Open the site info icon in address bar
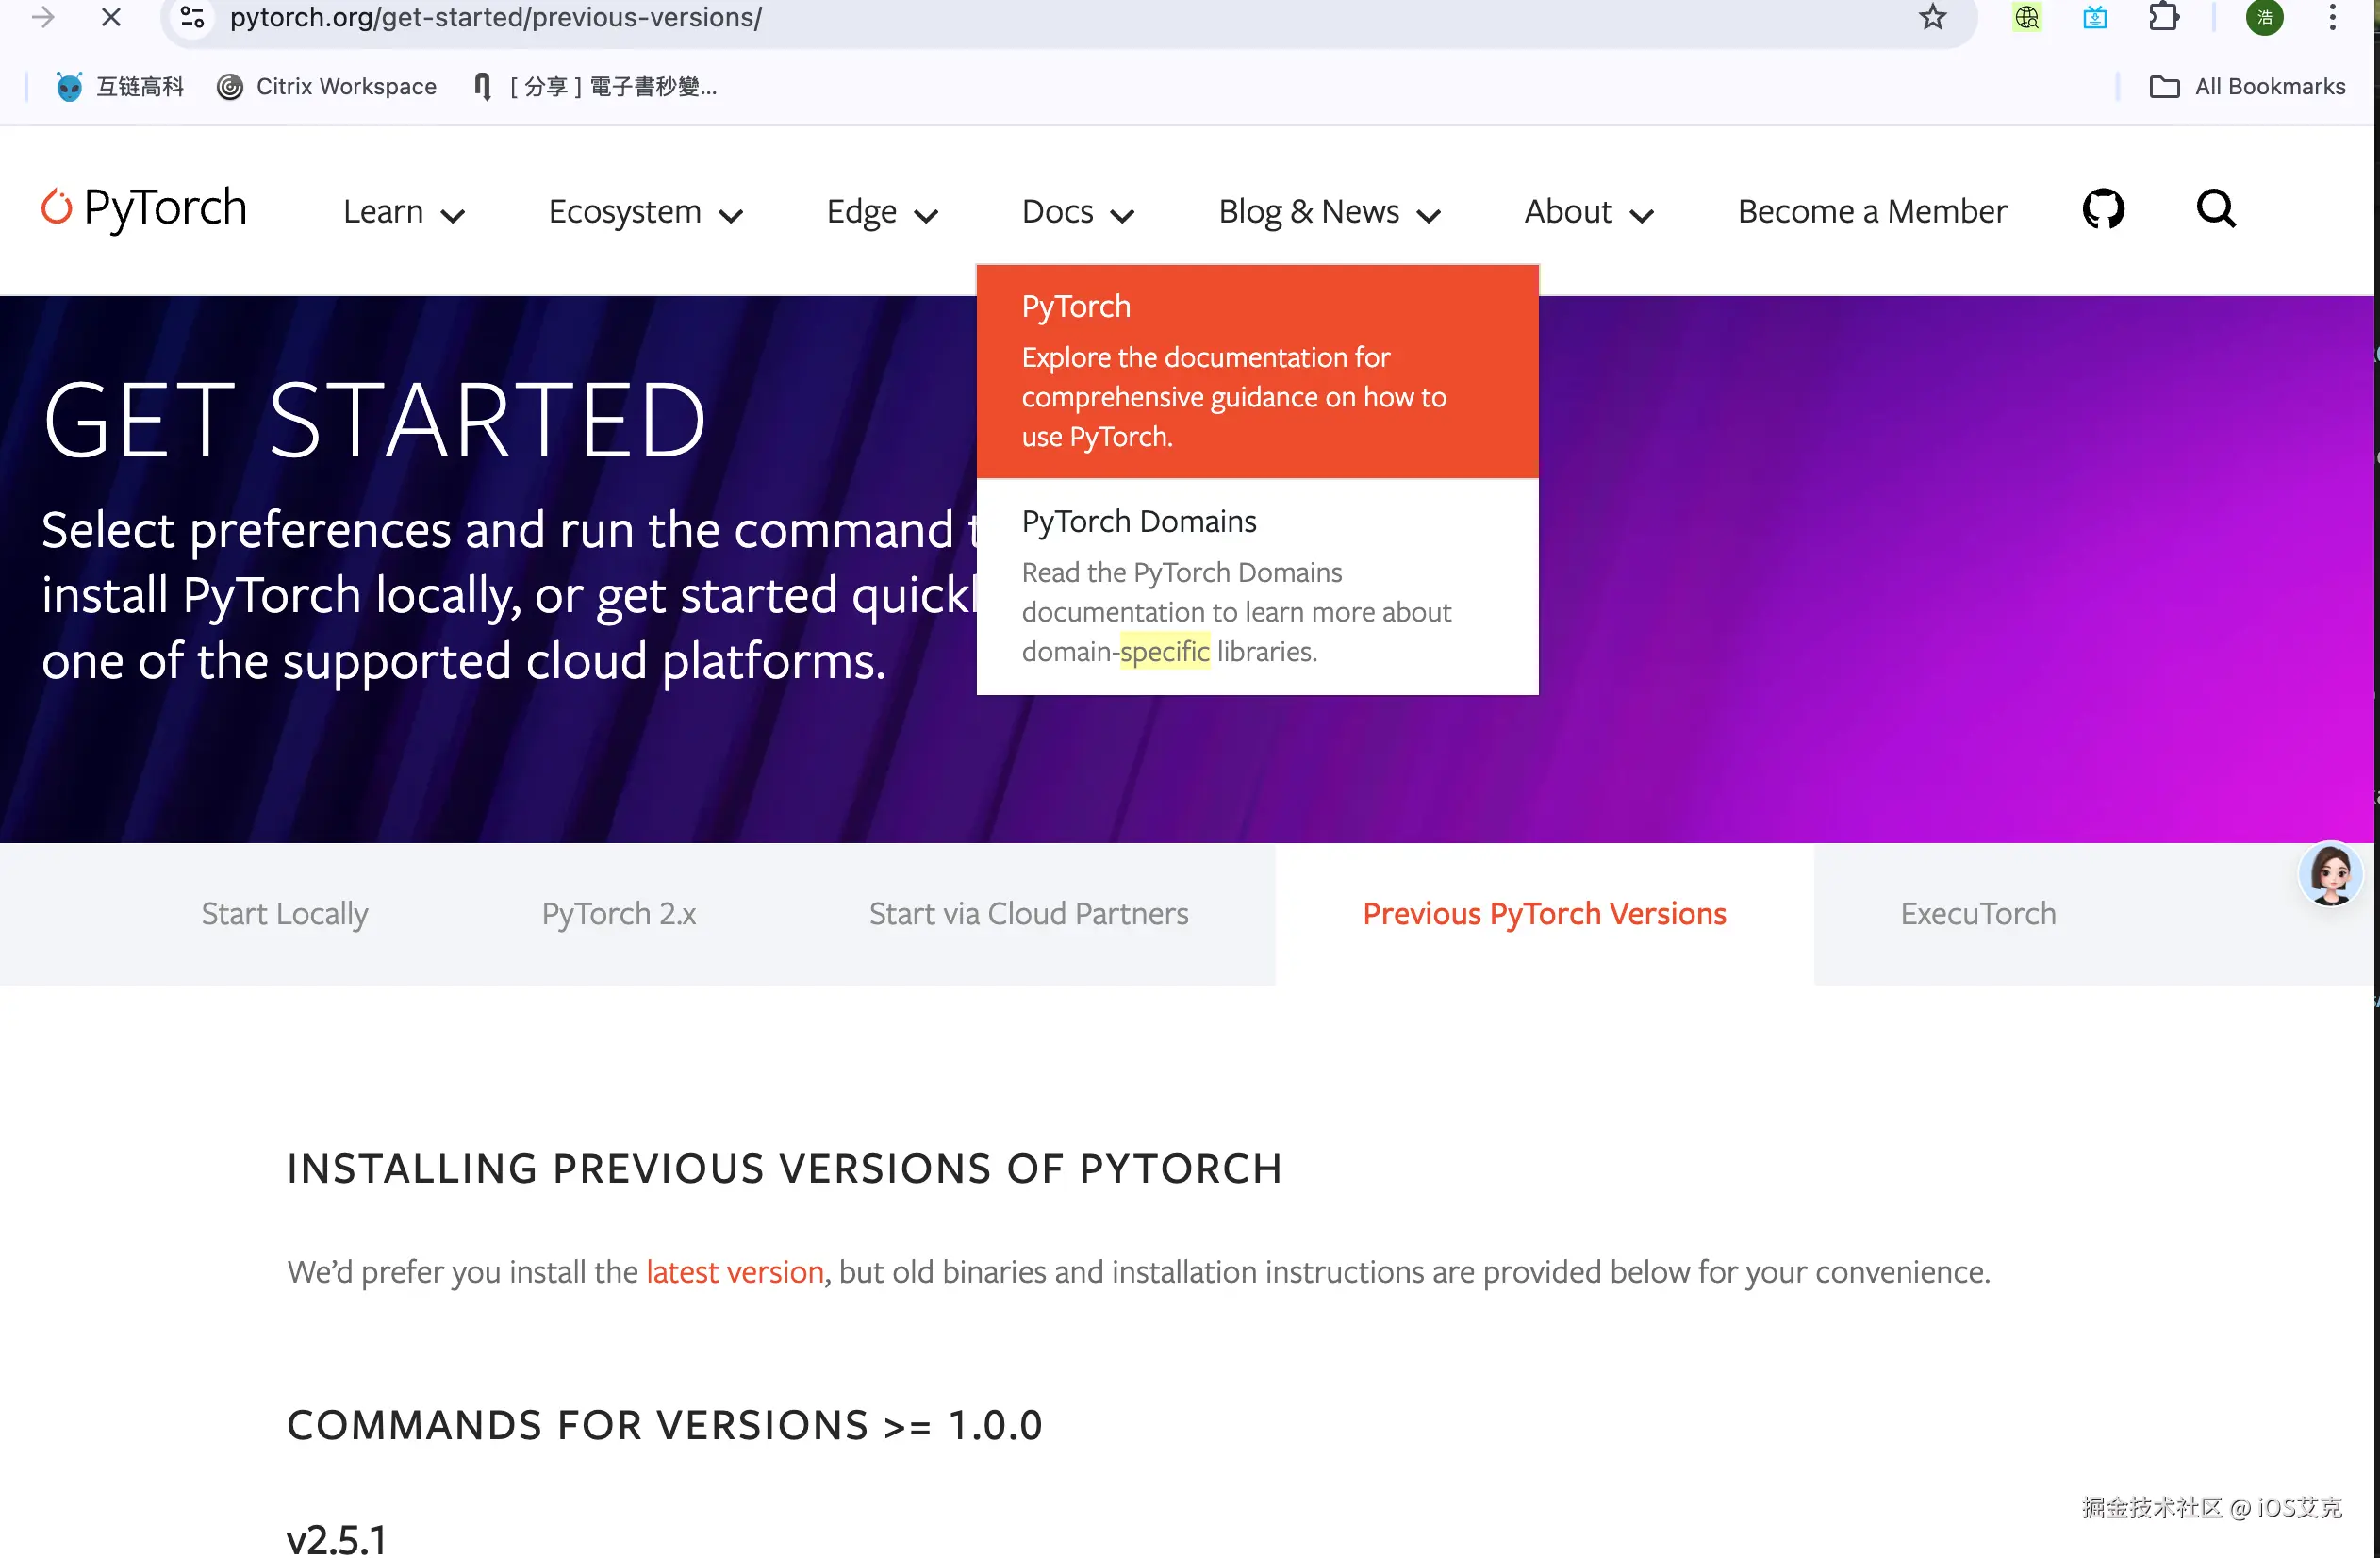2380x1558 pixels. [192, 17]
